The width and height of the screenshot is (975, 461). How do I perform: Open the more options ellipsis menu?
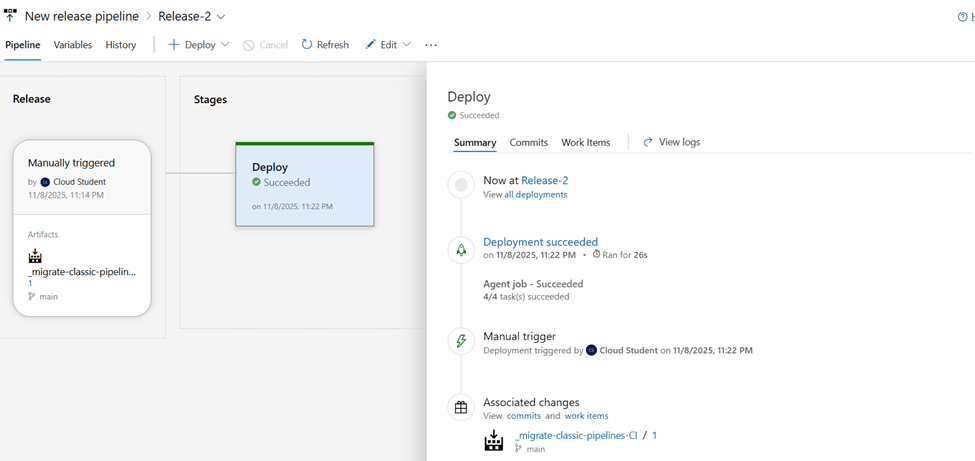[431, 45]
